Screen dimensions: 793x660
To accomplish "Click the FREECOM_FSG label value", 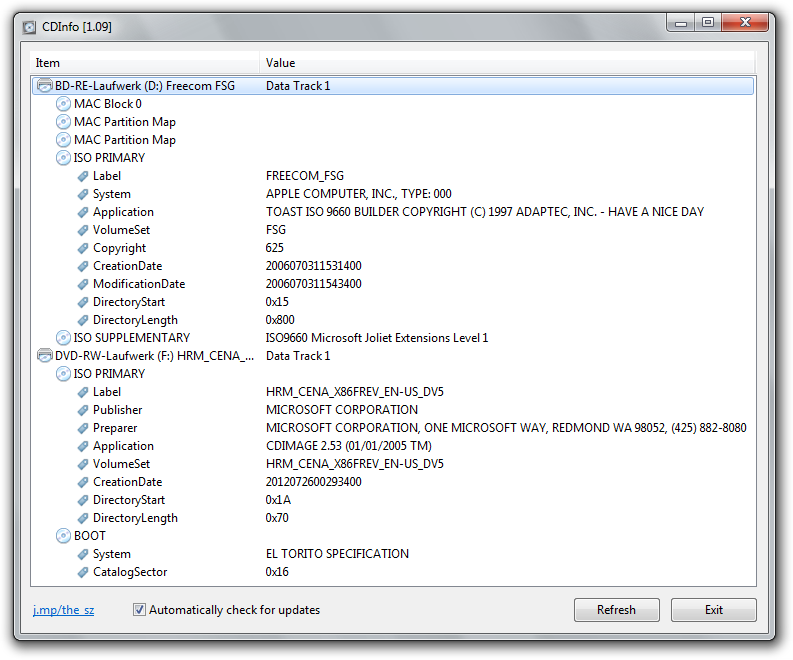I will click(304, 176).
